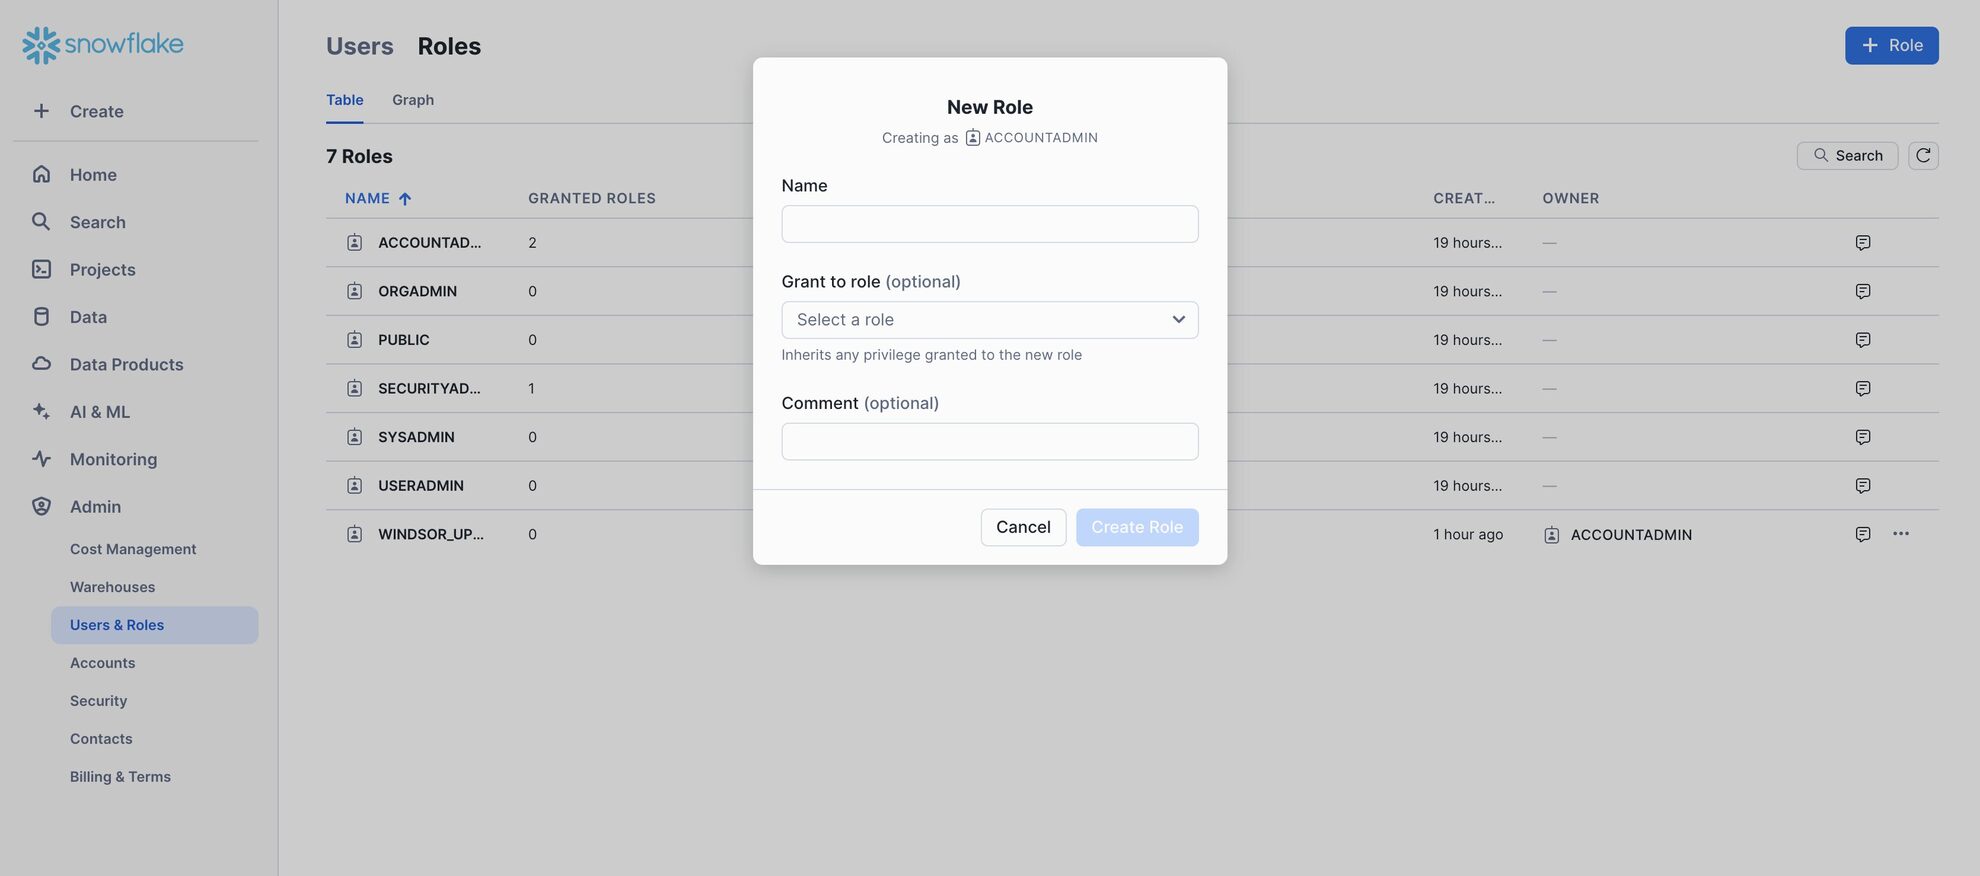This screenshot has width=1980, height=876.
Task: Open AI & ML in sidebar
Action: pos(100,412)
